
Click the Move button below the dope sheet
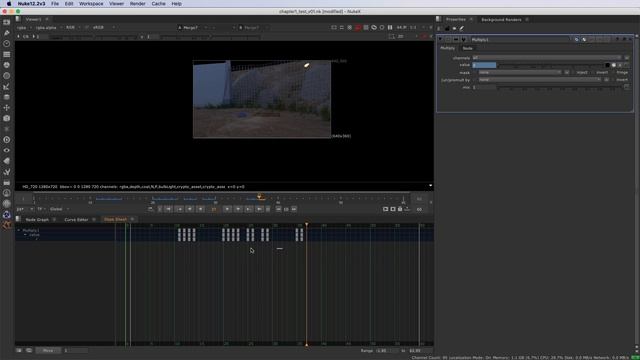[x=48, y=351]
